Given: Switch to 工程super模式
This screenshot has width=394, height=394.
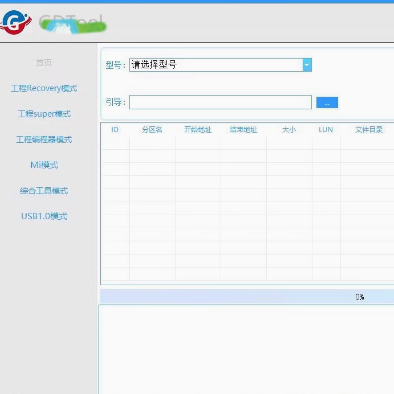Looking at the screenshot, I should tap(44, 114).
